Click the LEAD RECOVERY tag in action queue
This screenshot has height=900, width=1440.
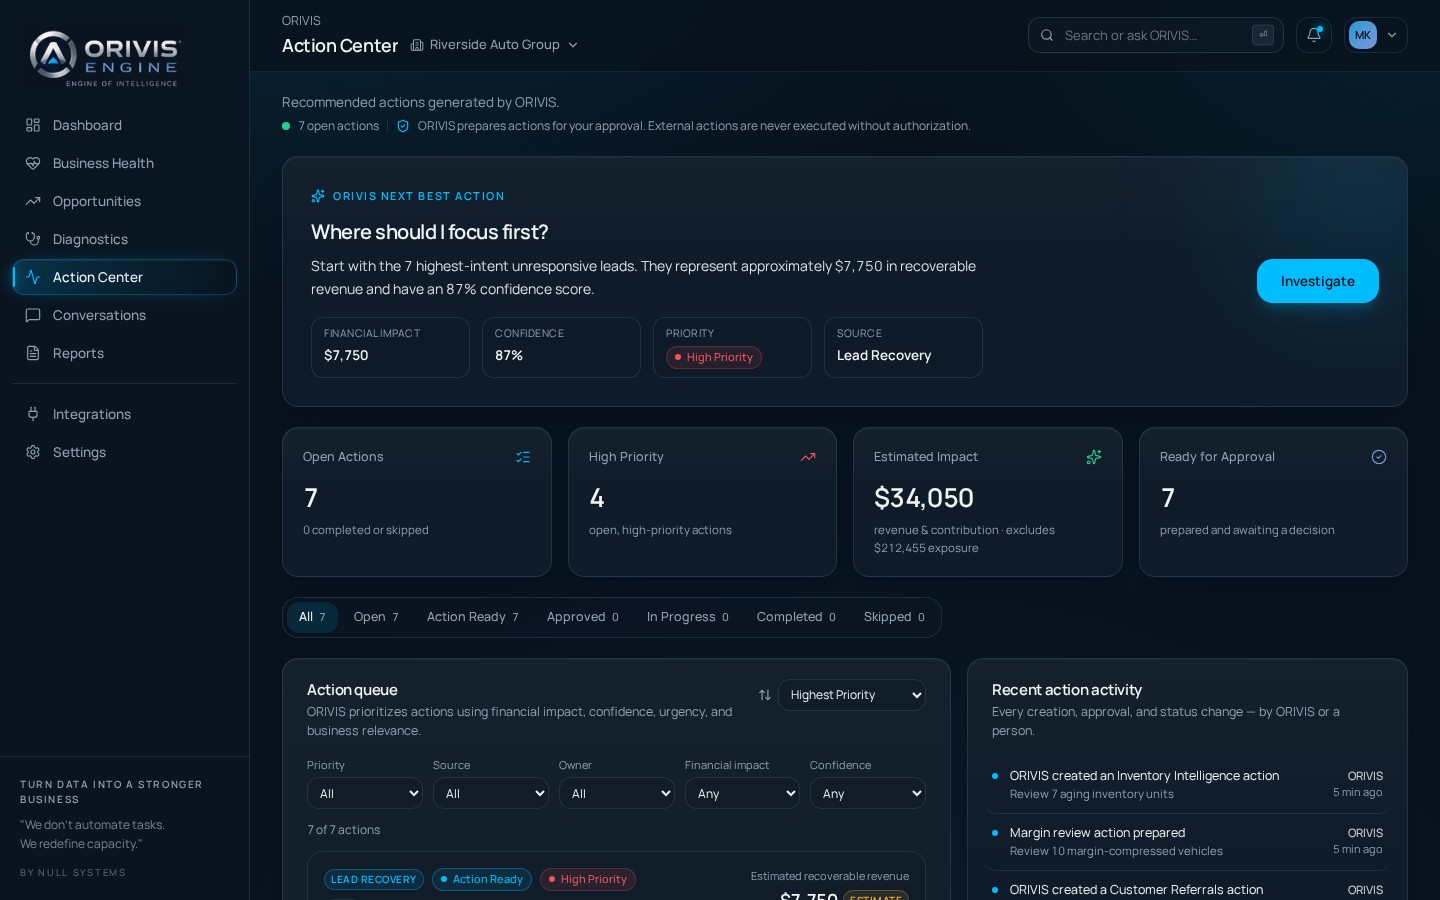point(374,879)
